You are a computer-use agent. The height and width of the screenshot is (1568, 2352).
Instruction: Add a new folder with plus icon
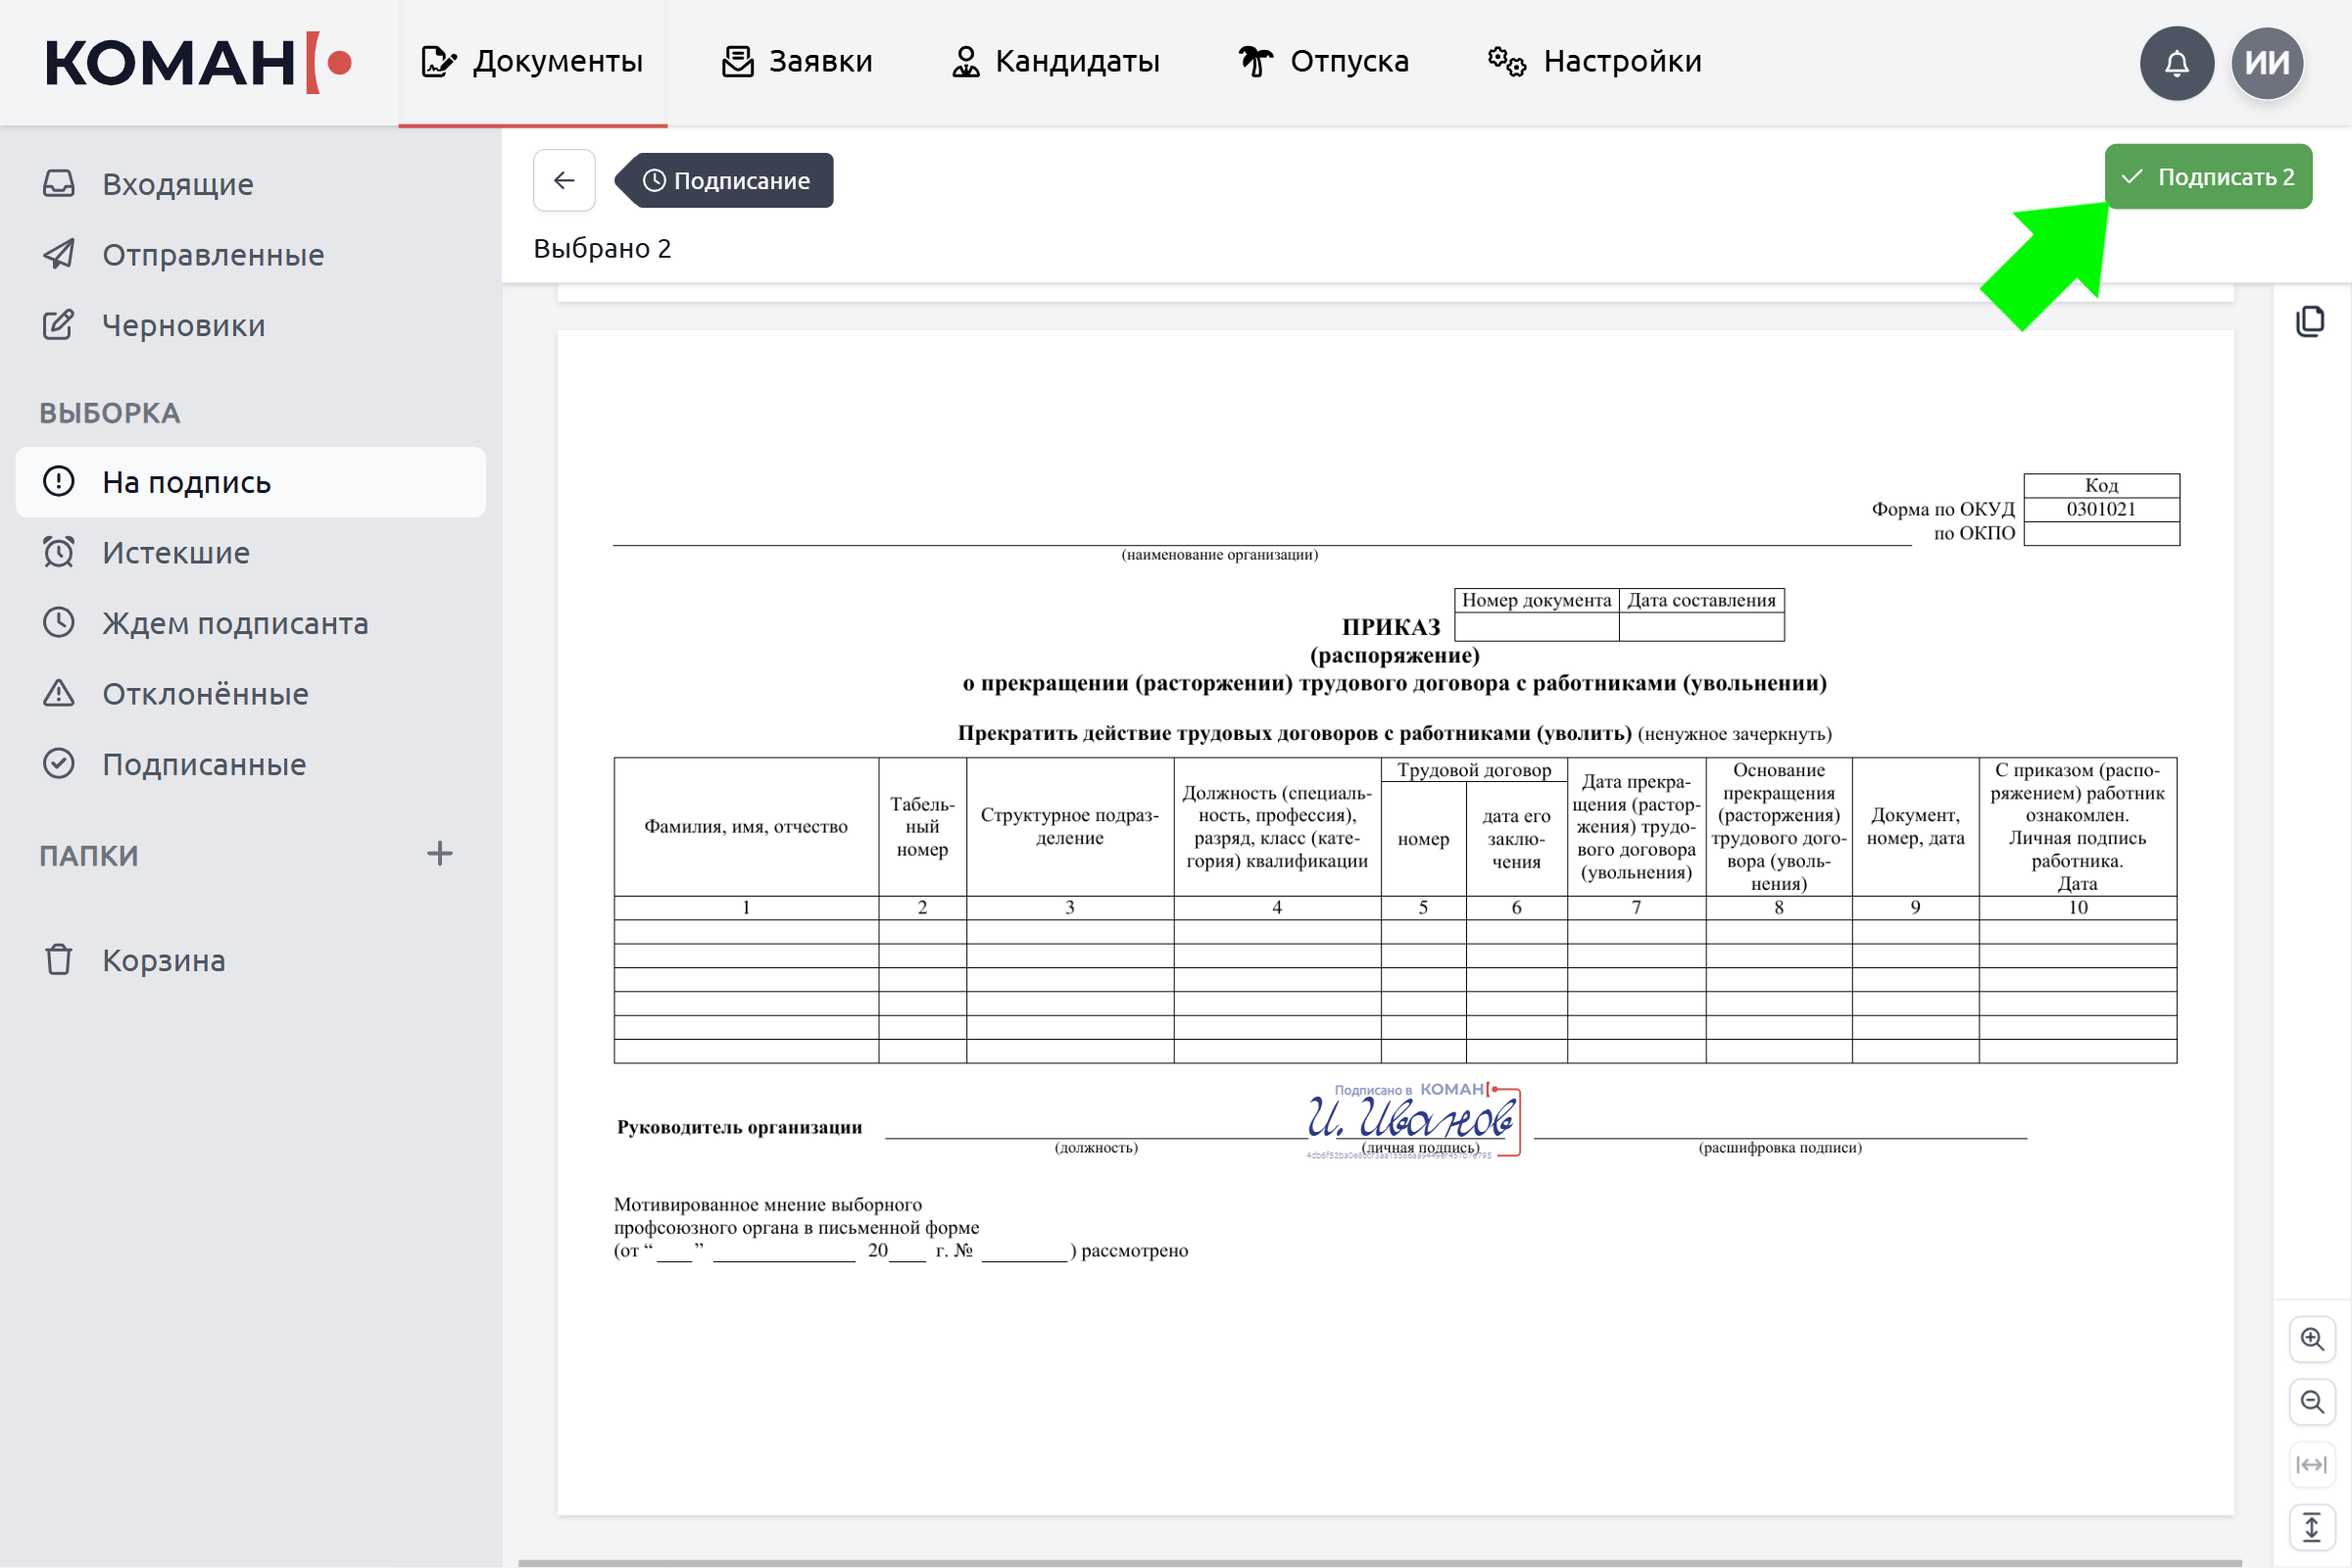coord(440,854)
